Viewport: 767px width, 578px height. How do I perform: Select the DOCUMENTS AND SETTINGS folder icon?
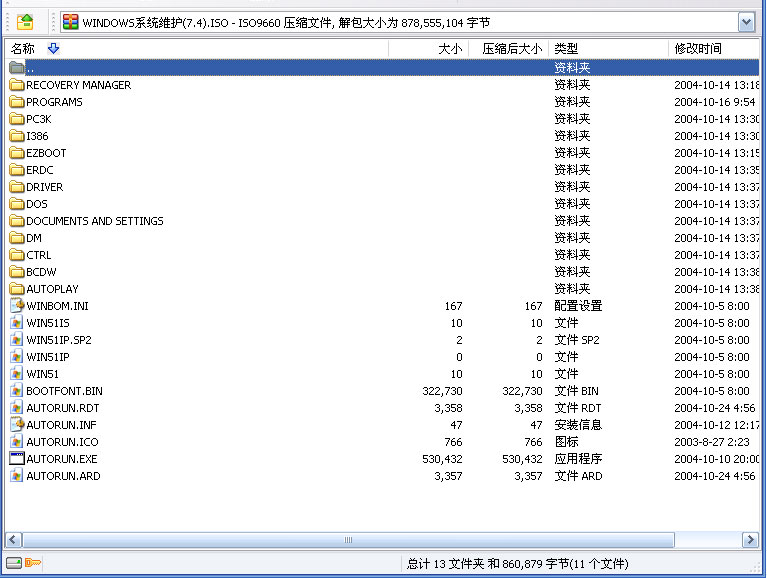point(17,221)
